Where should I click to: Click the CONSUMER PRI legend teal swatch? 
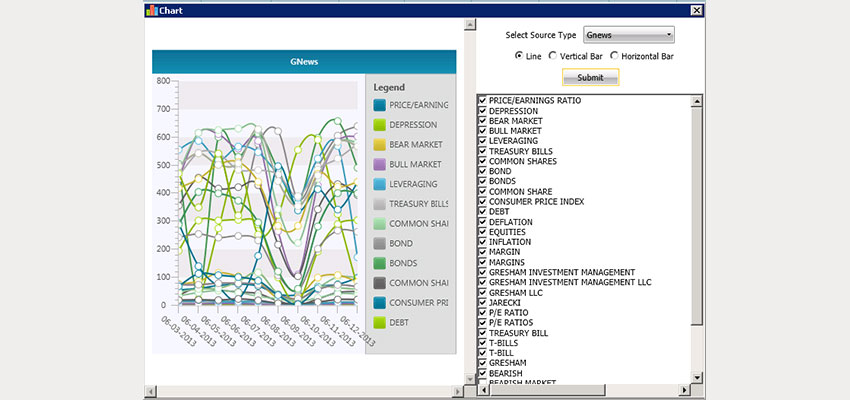tap(379, 302)
